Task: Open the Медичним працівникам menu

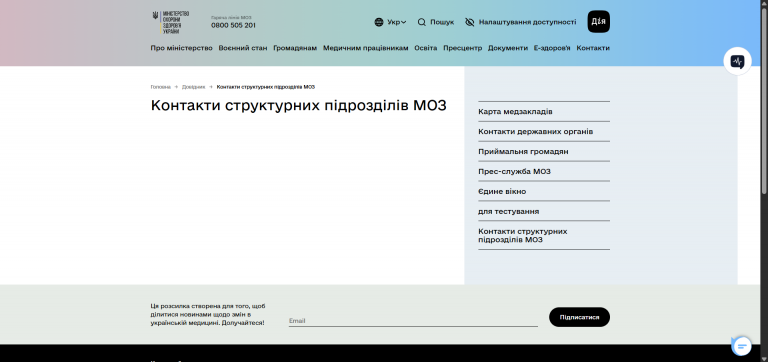Action: point(365,48)
